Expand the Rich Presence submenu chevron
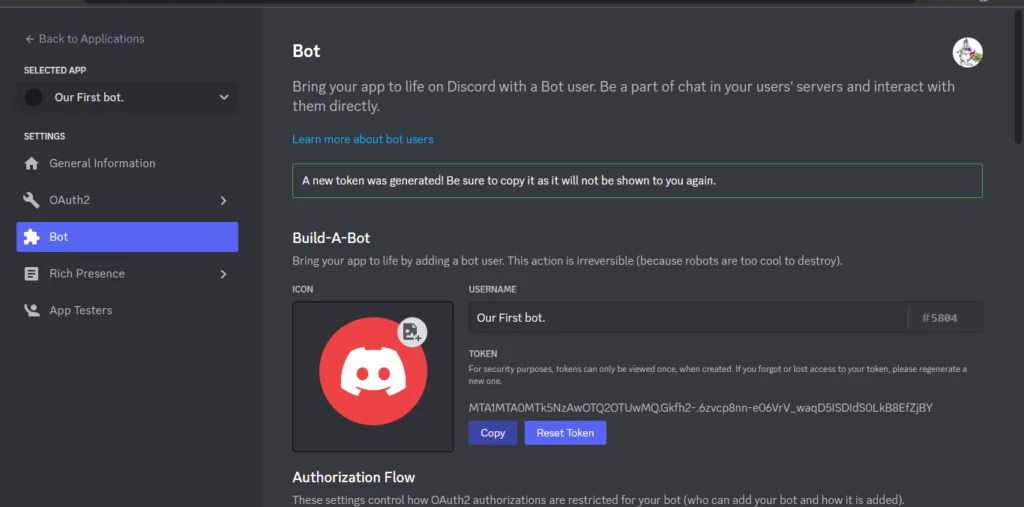This screenshot has height=507, width=1024. click(x=223, y=274)
